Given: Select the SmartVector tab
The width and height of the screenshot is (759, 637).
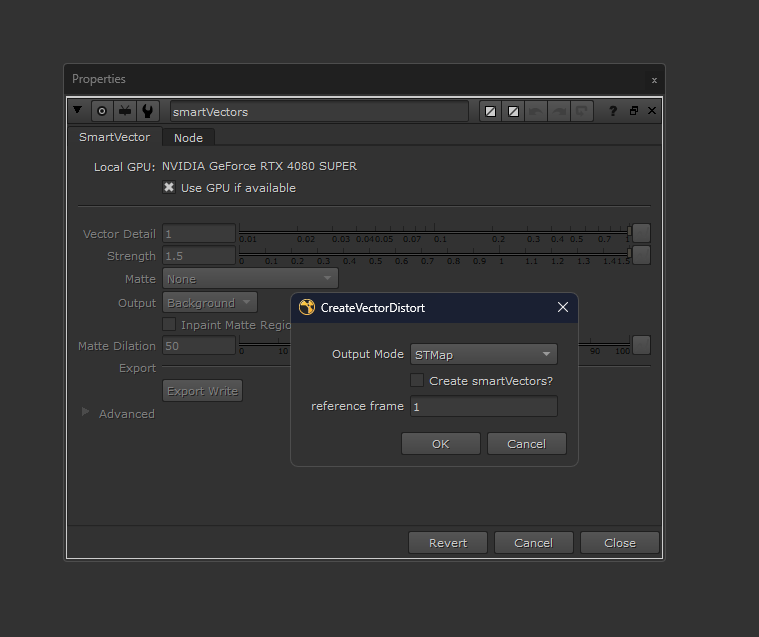Looking at the screenshot, I should (x=114, y=137).
